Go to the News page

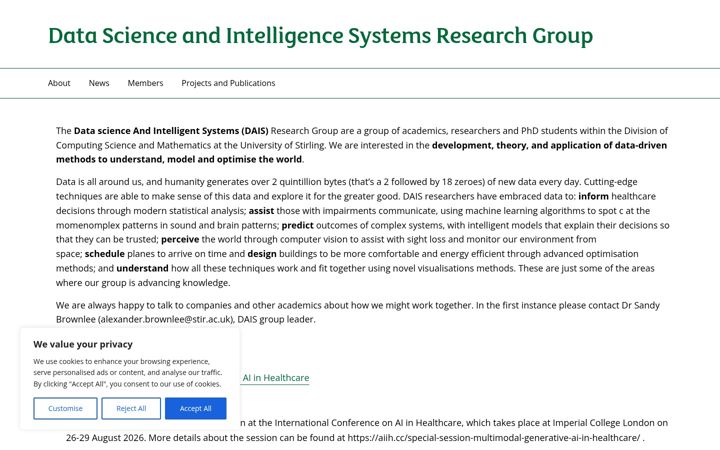99,83
